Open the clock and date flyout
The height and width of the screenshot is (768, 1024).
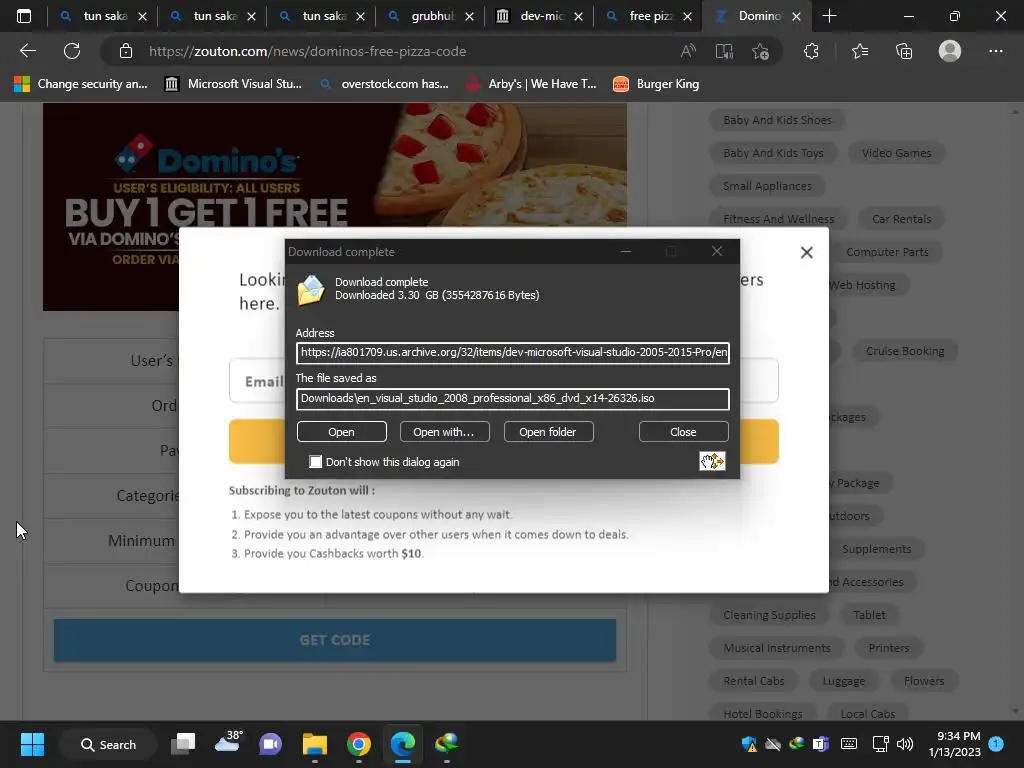955,744
